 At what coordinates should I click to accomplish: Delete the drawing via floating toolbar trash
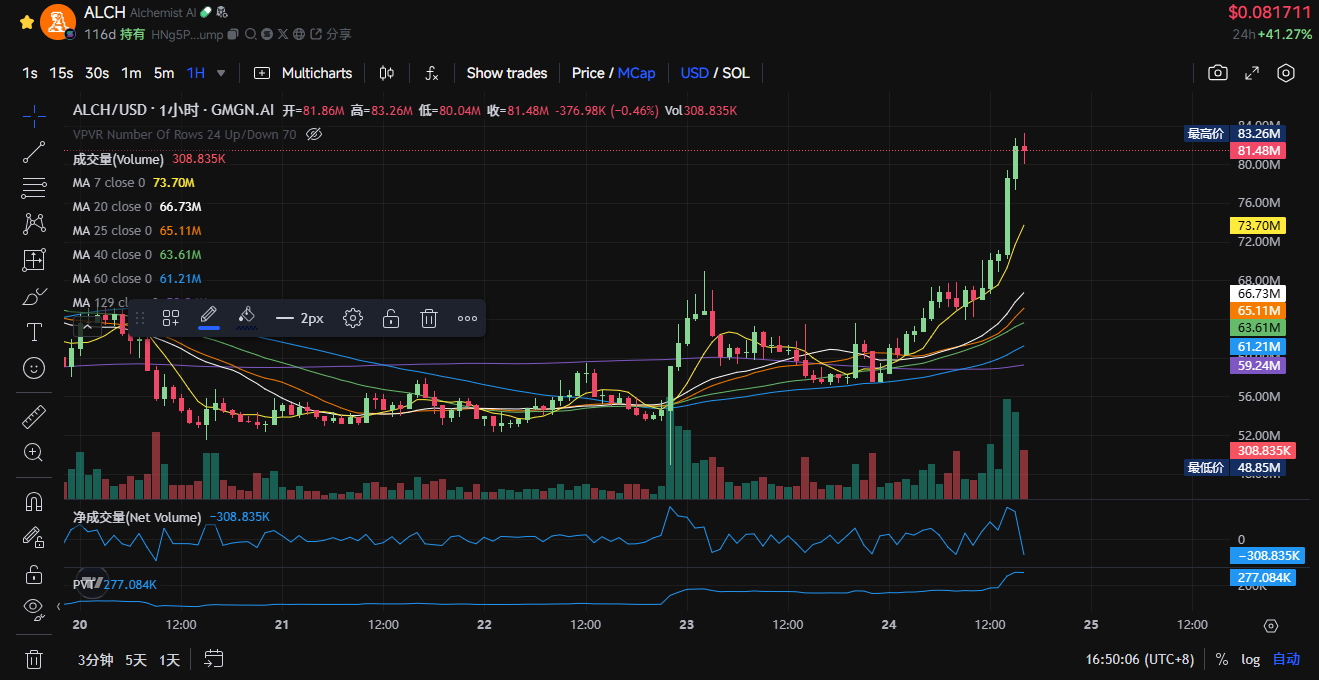429,318
